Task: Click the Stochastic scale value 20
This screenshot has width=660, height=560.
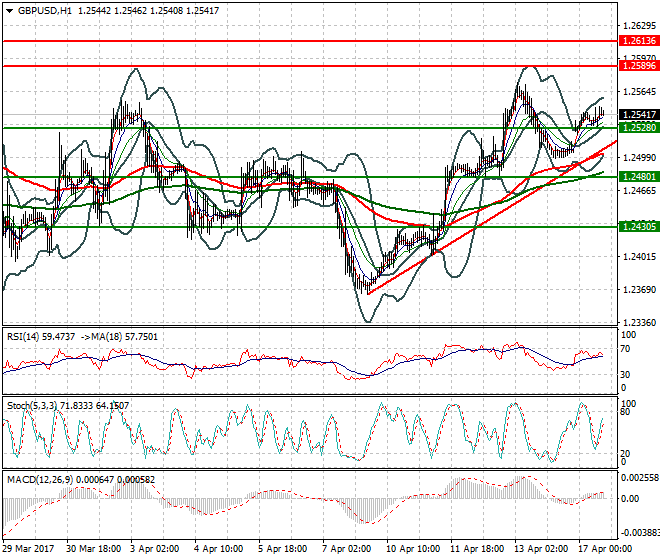Action: [x=625, y=453]
